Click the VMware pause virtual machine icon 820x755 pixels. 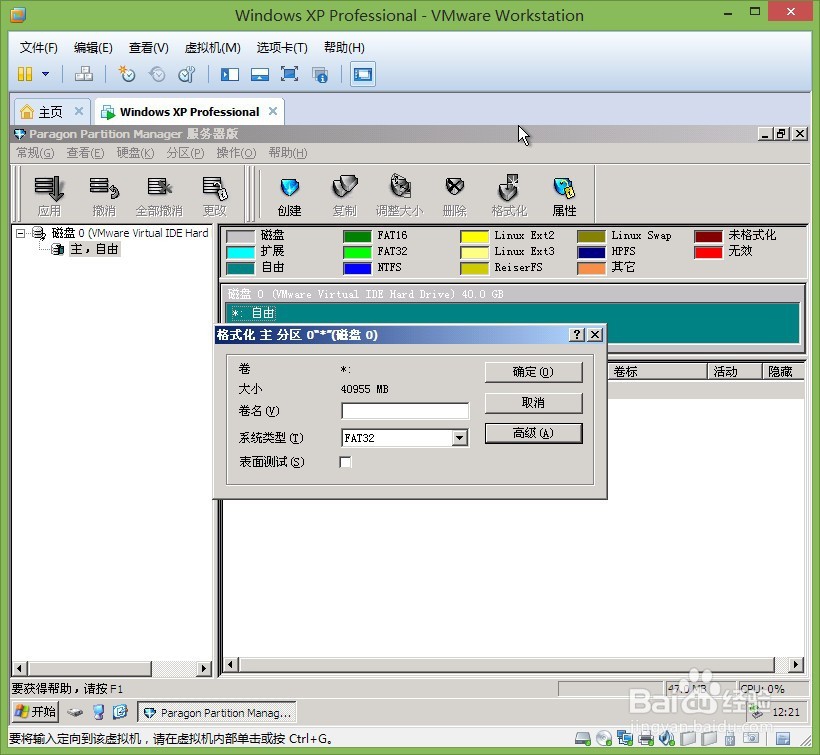click(25, 74)
